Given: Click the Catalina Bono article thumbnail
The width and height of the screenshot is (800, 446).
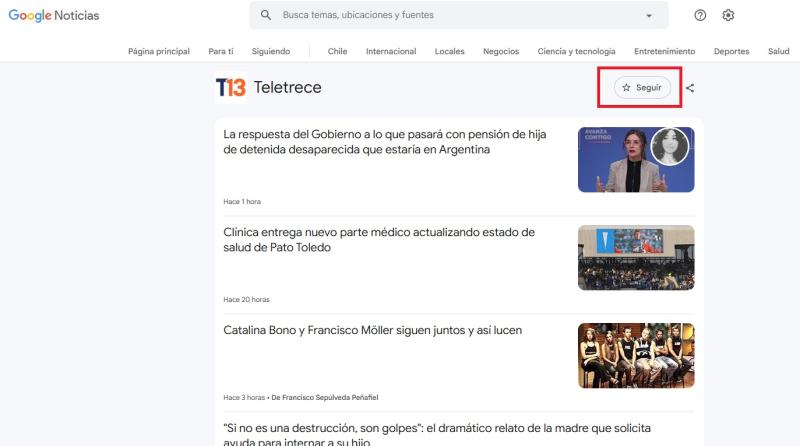Looking at the screenshot, I should [636, 356].
